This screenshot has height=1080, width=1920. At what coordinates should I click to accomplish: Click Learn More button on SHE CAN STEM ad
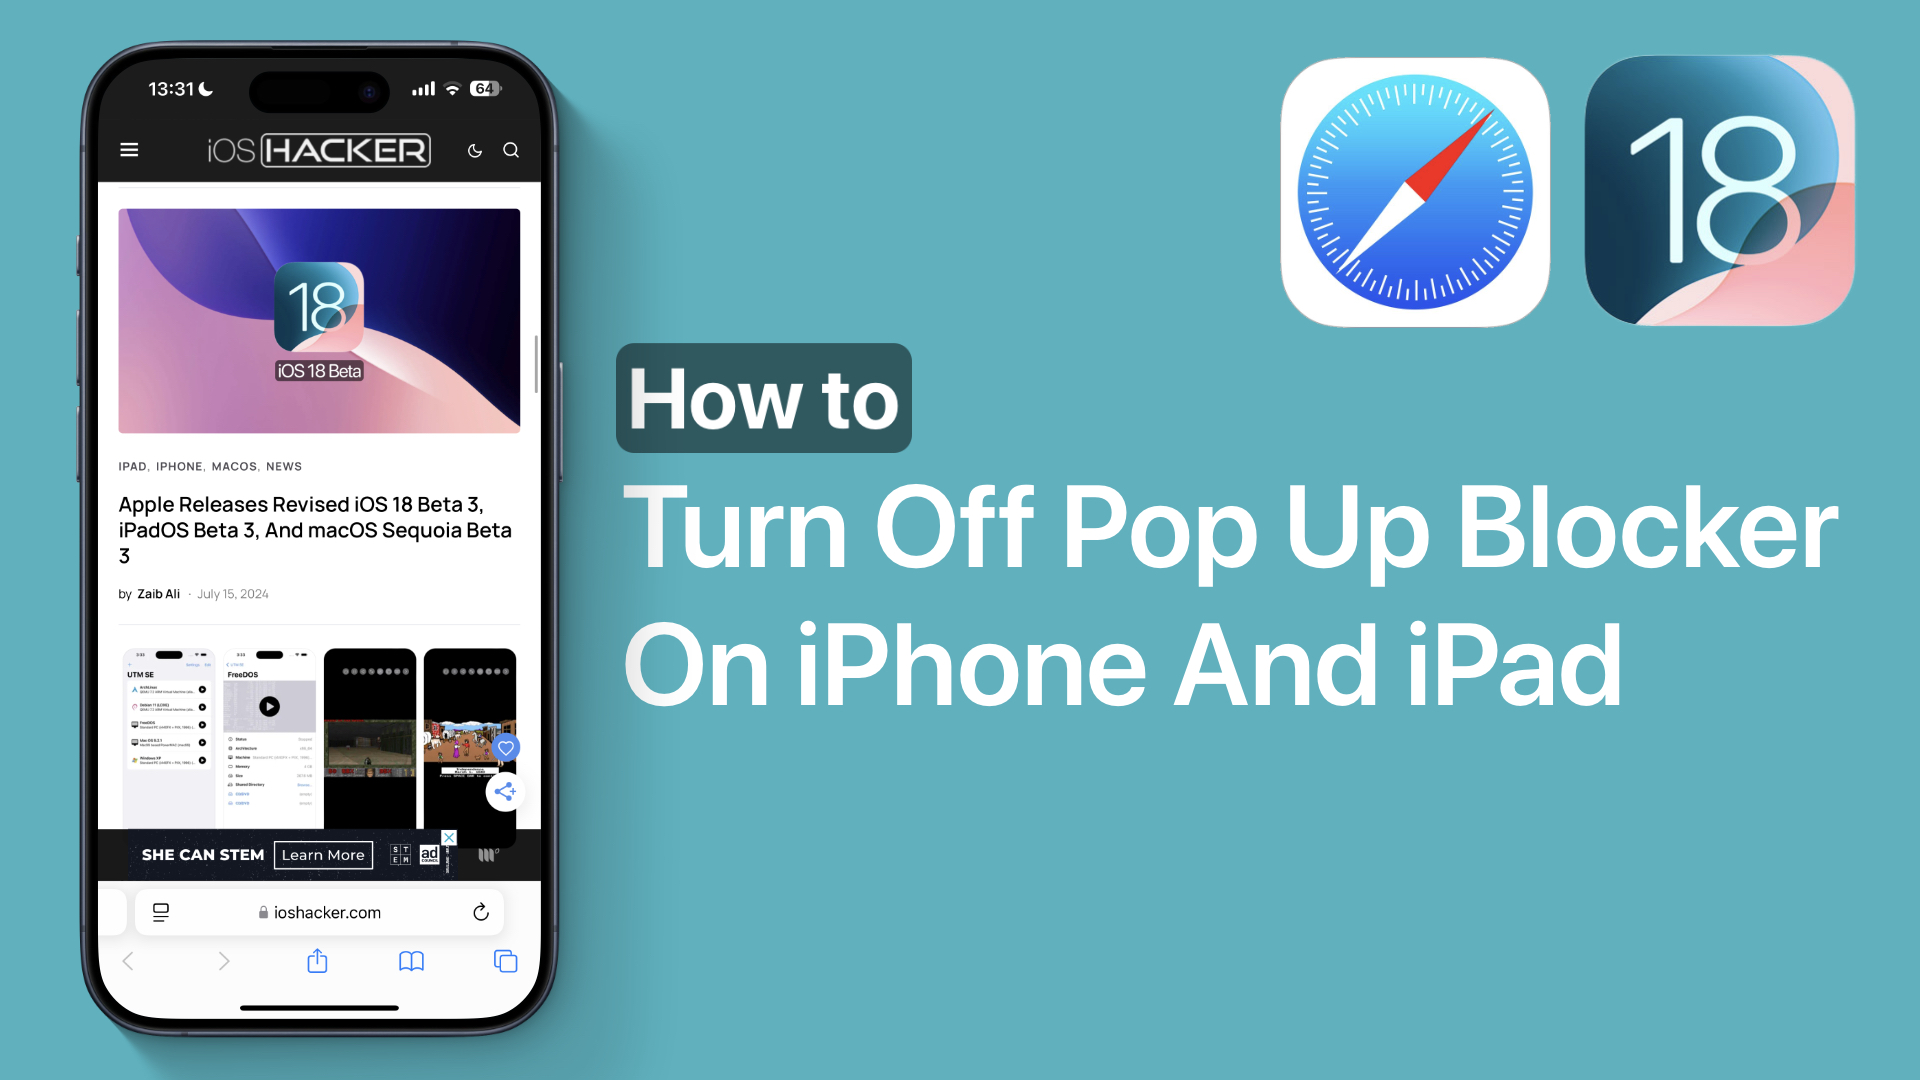323,855
